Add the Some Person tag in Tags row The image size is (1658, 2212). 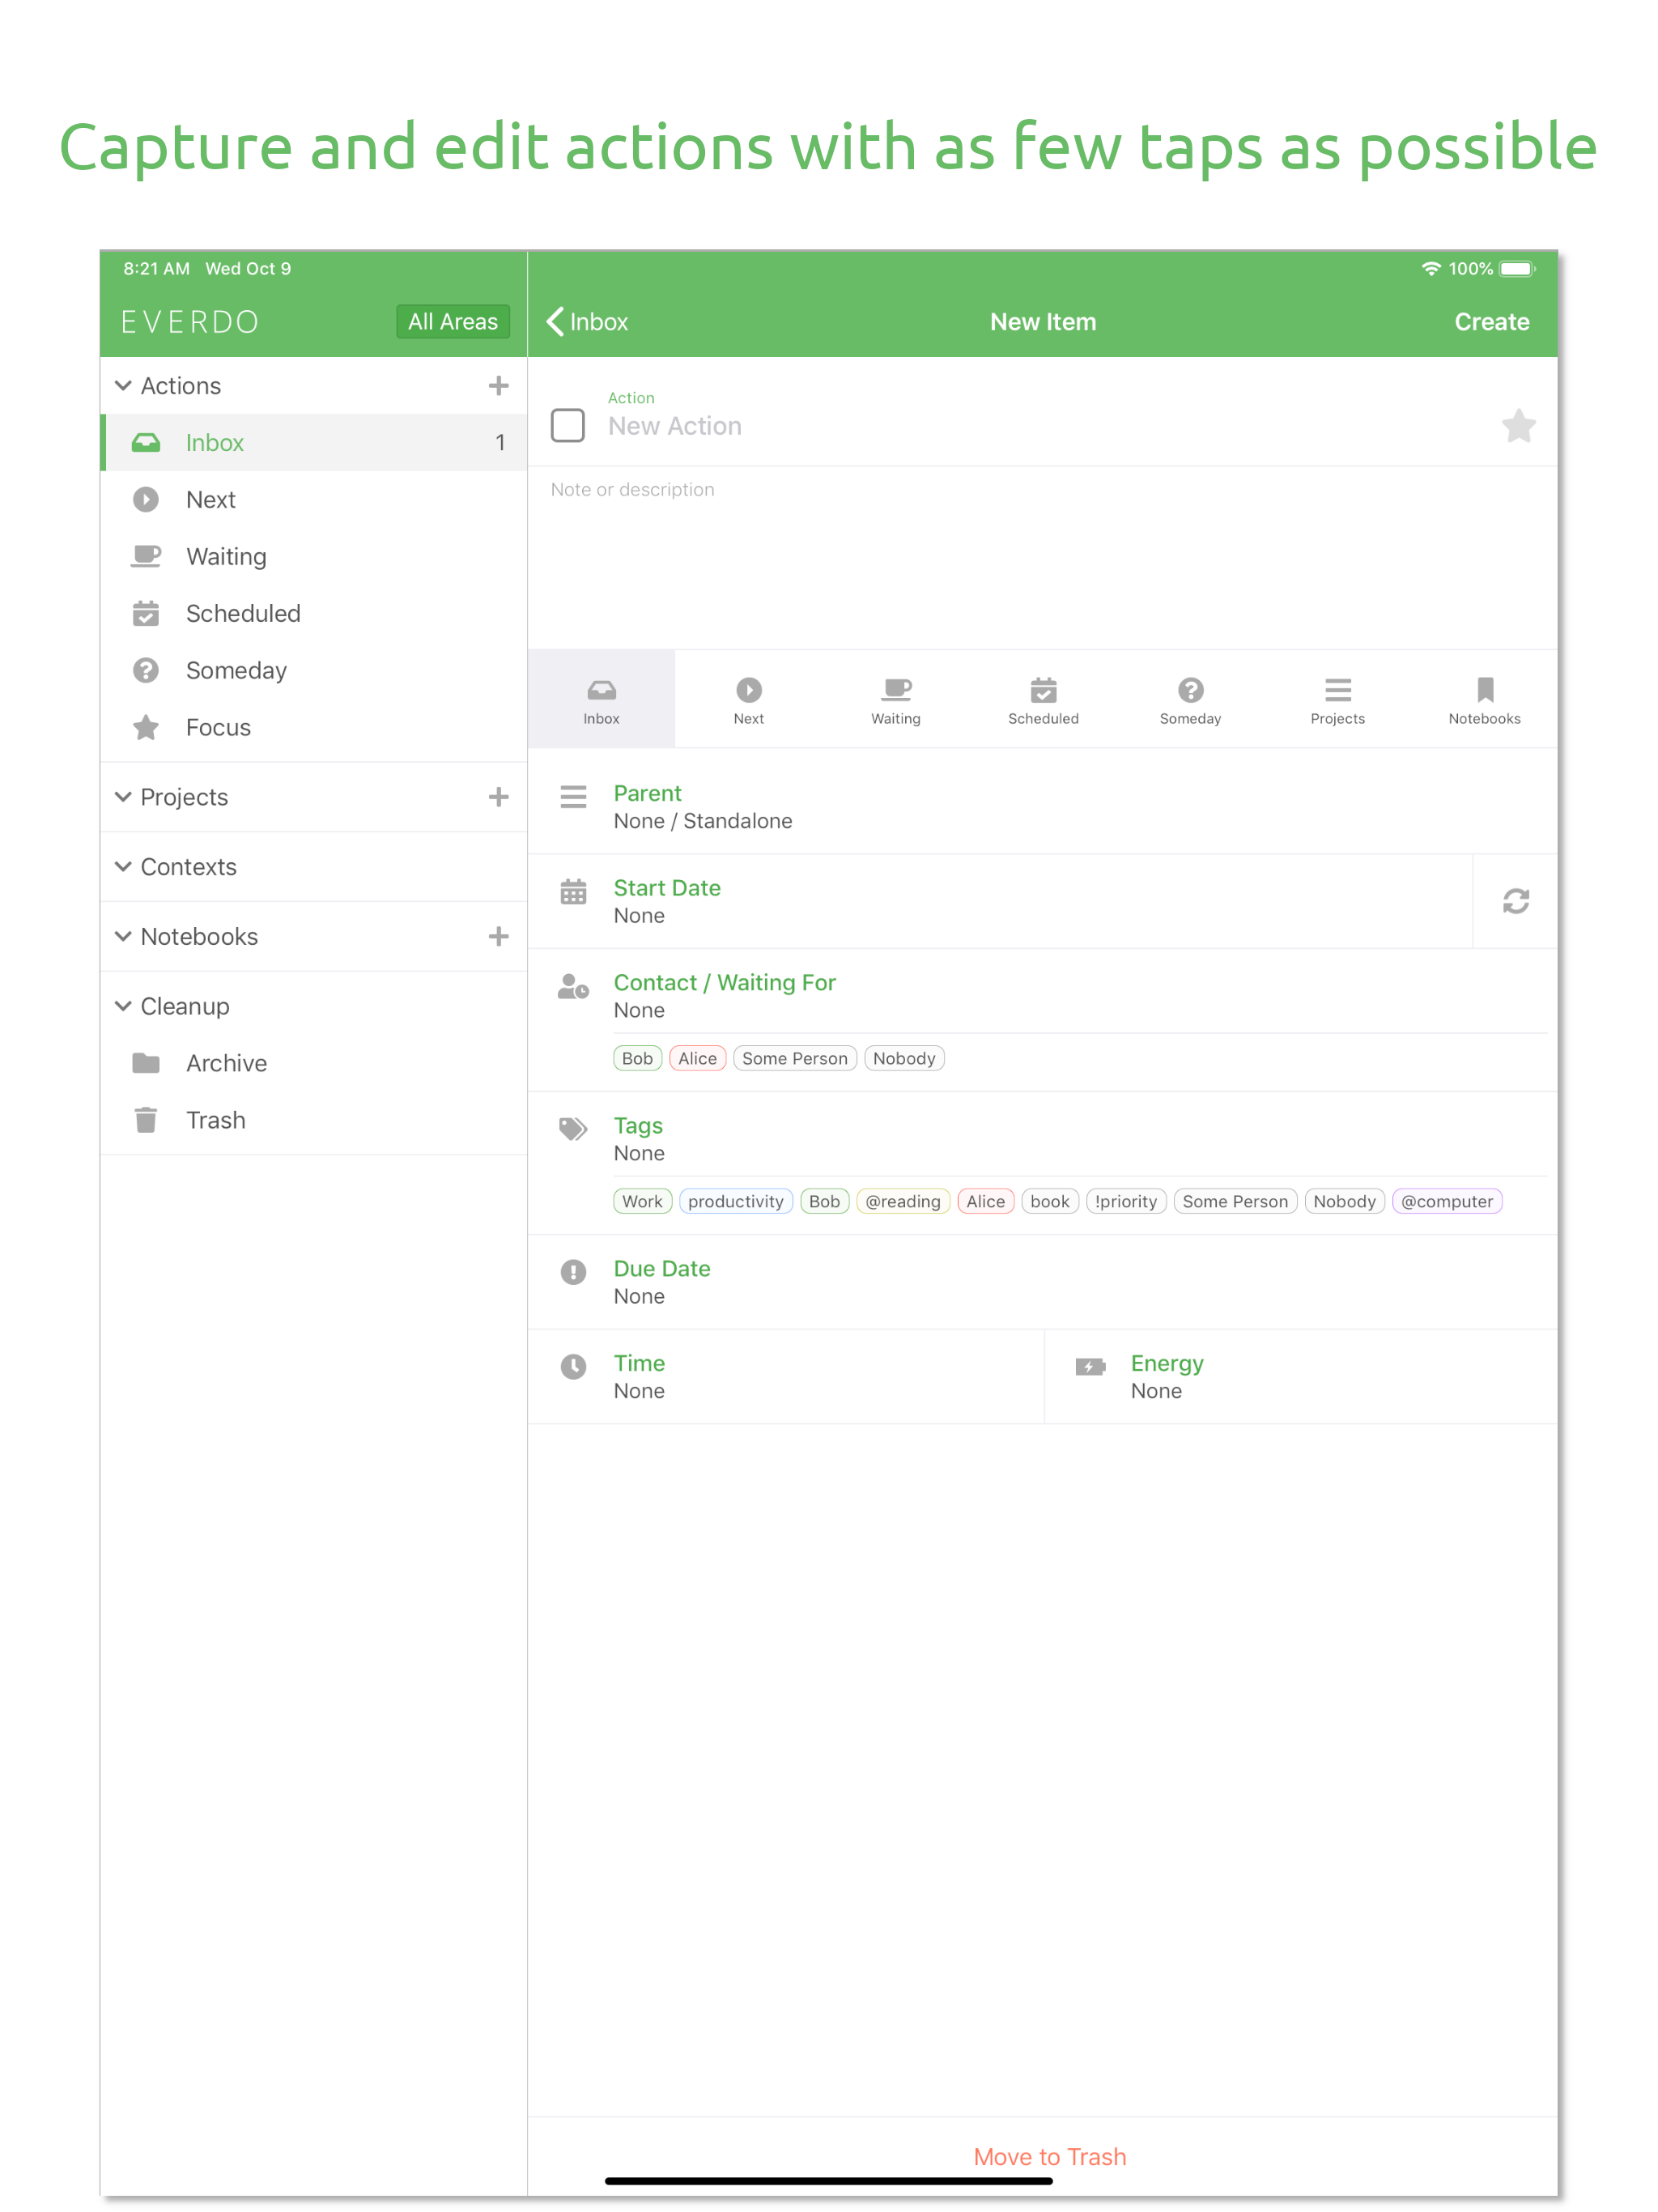point(1235,1201)
